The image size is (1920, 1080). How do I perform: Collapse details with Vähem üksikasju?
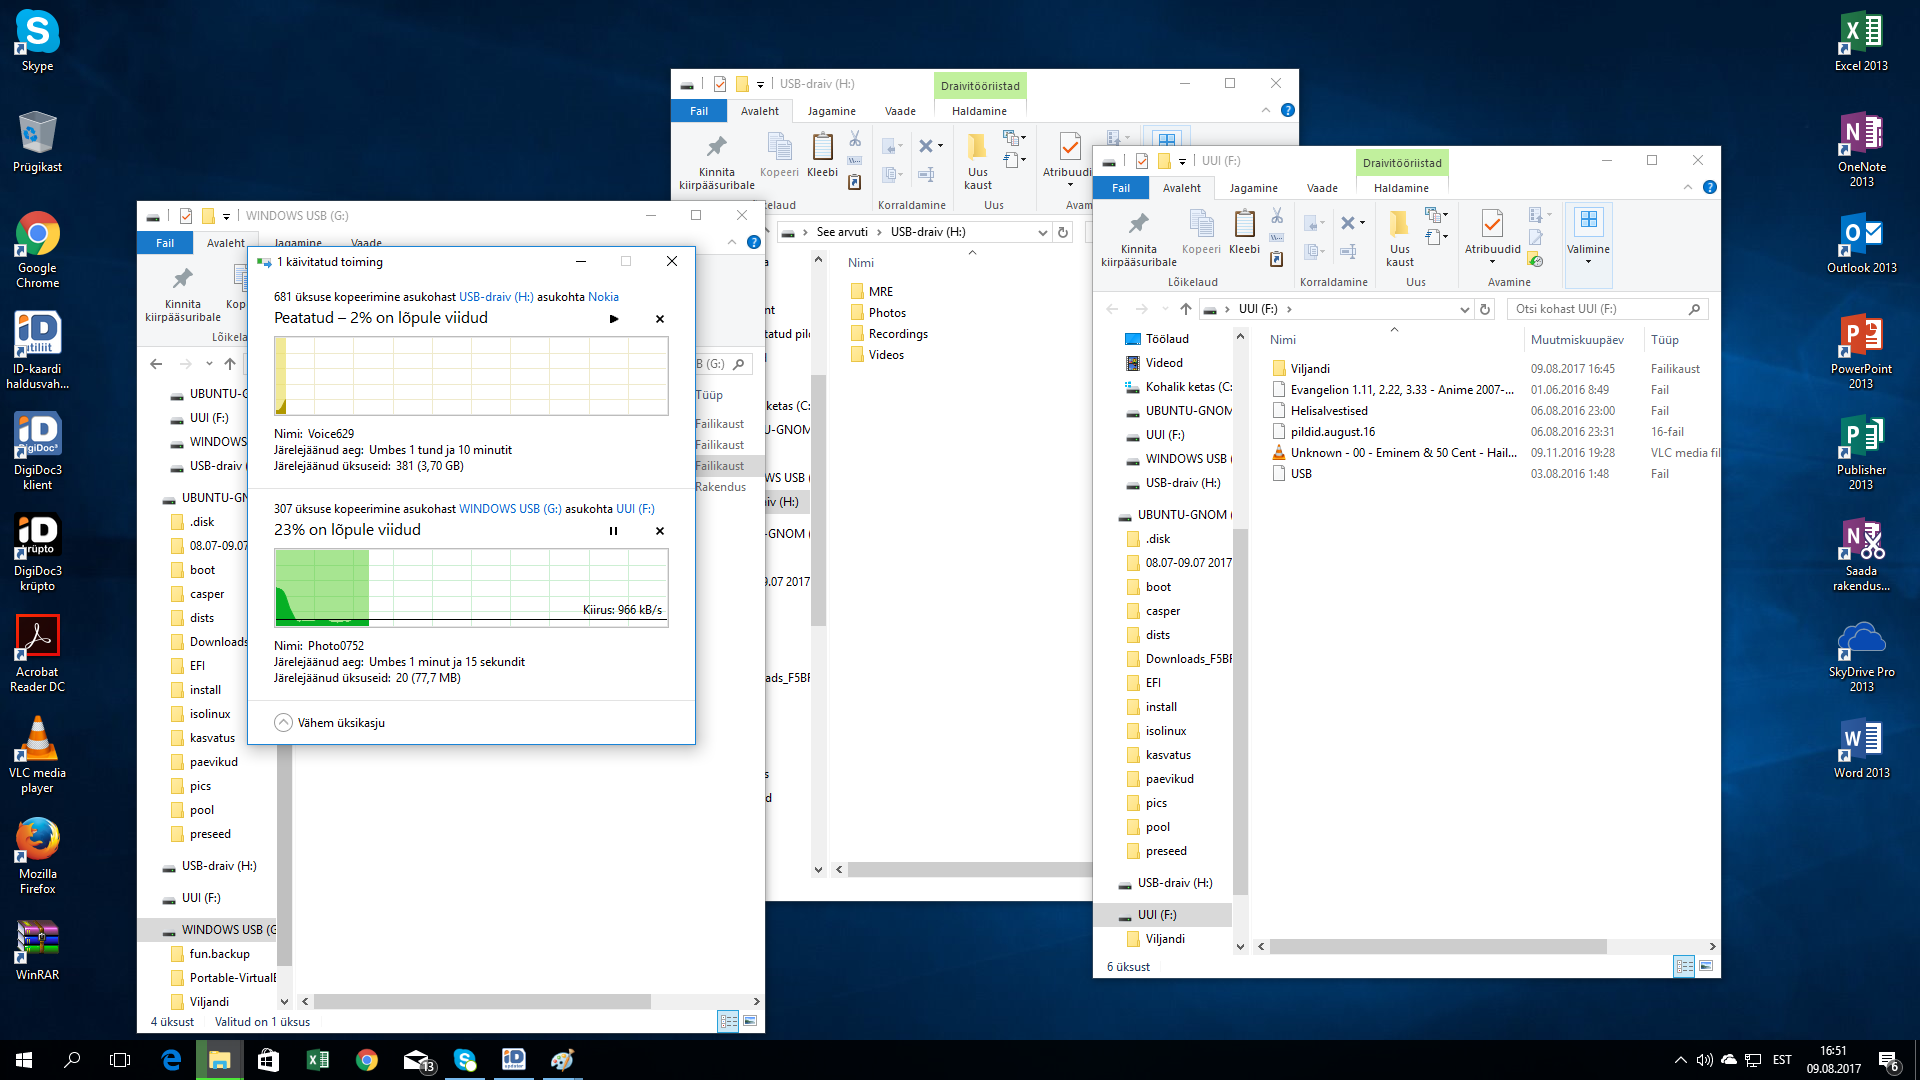330,723
